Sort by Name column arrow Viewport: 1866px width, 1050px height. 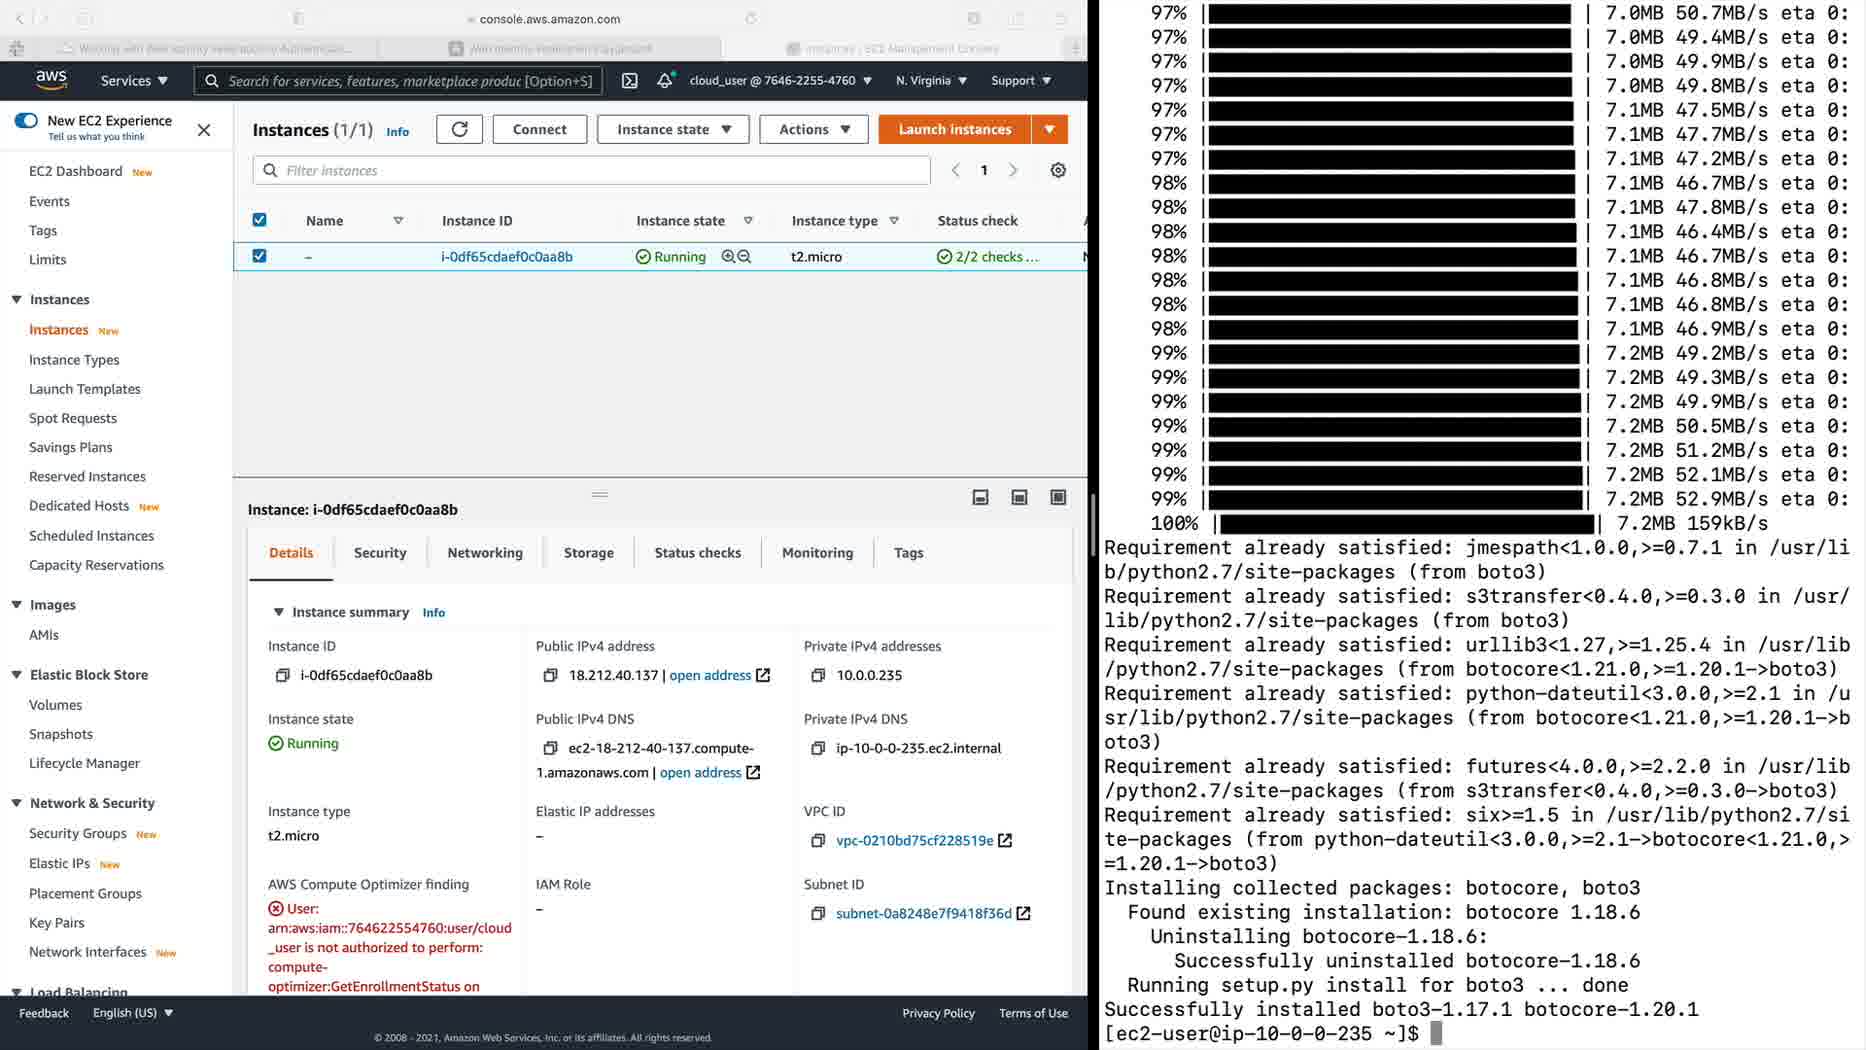pos(398,221)
